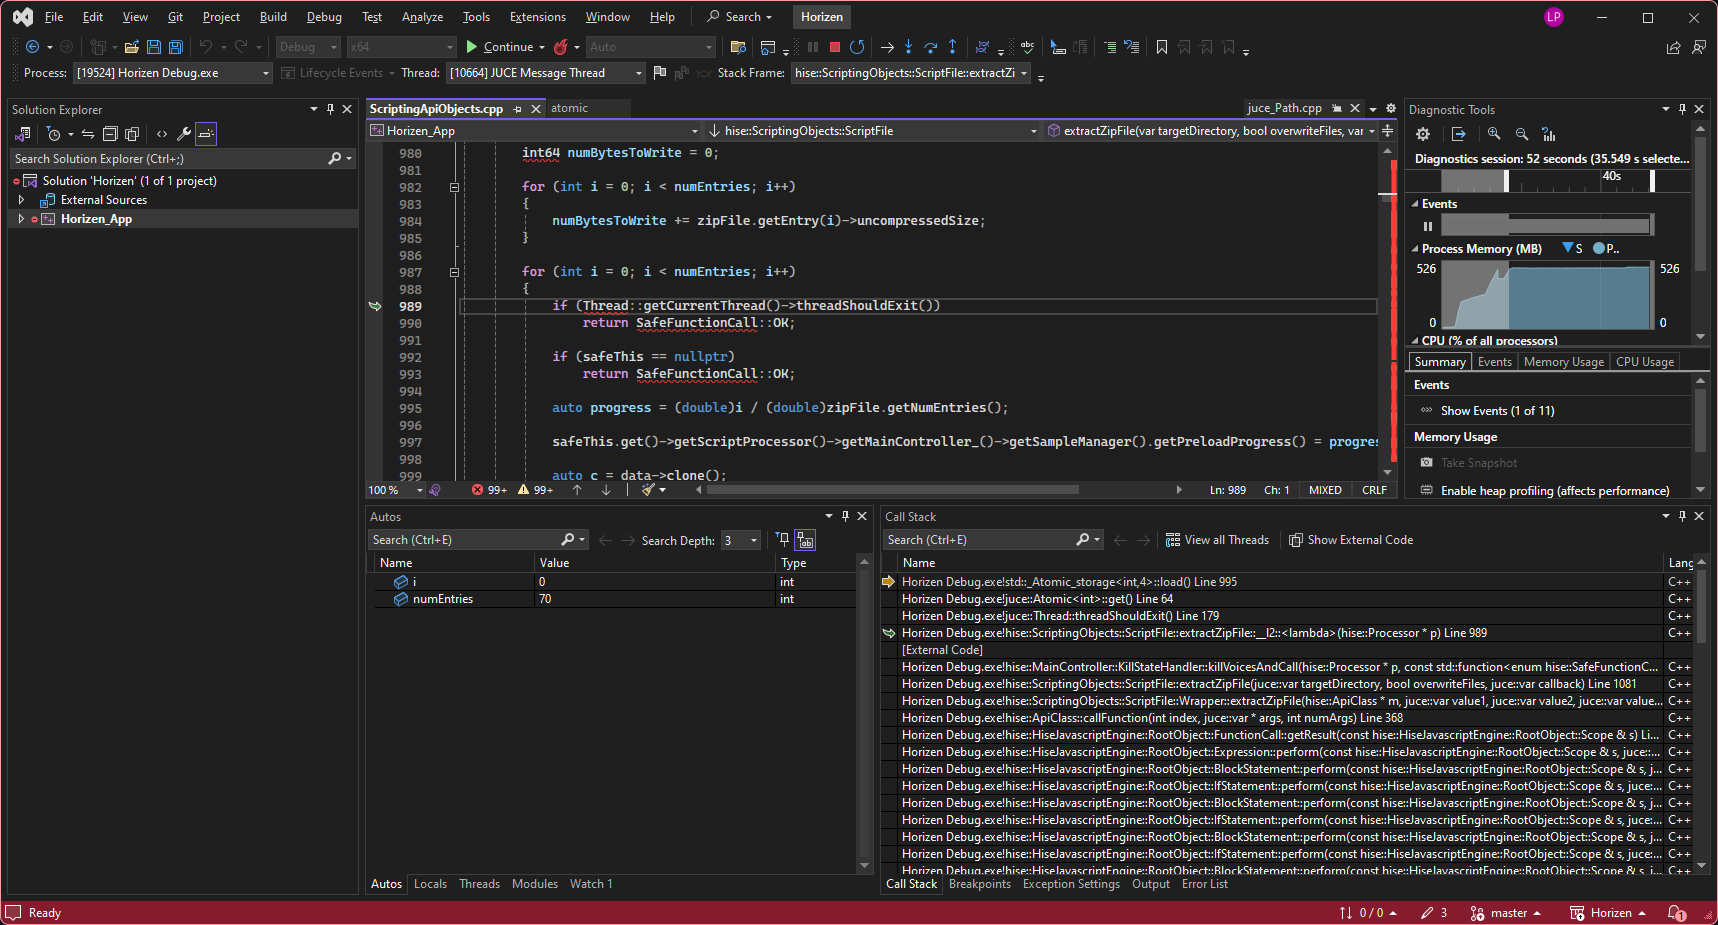Toggle Enable heap profiling option
The image size is (1718, 925).
(x=1555, y=491)
